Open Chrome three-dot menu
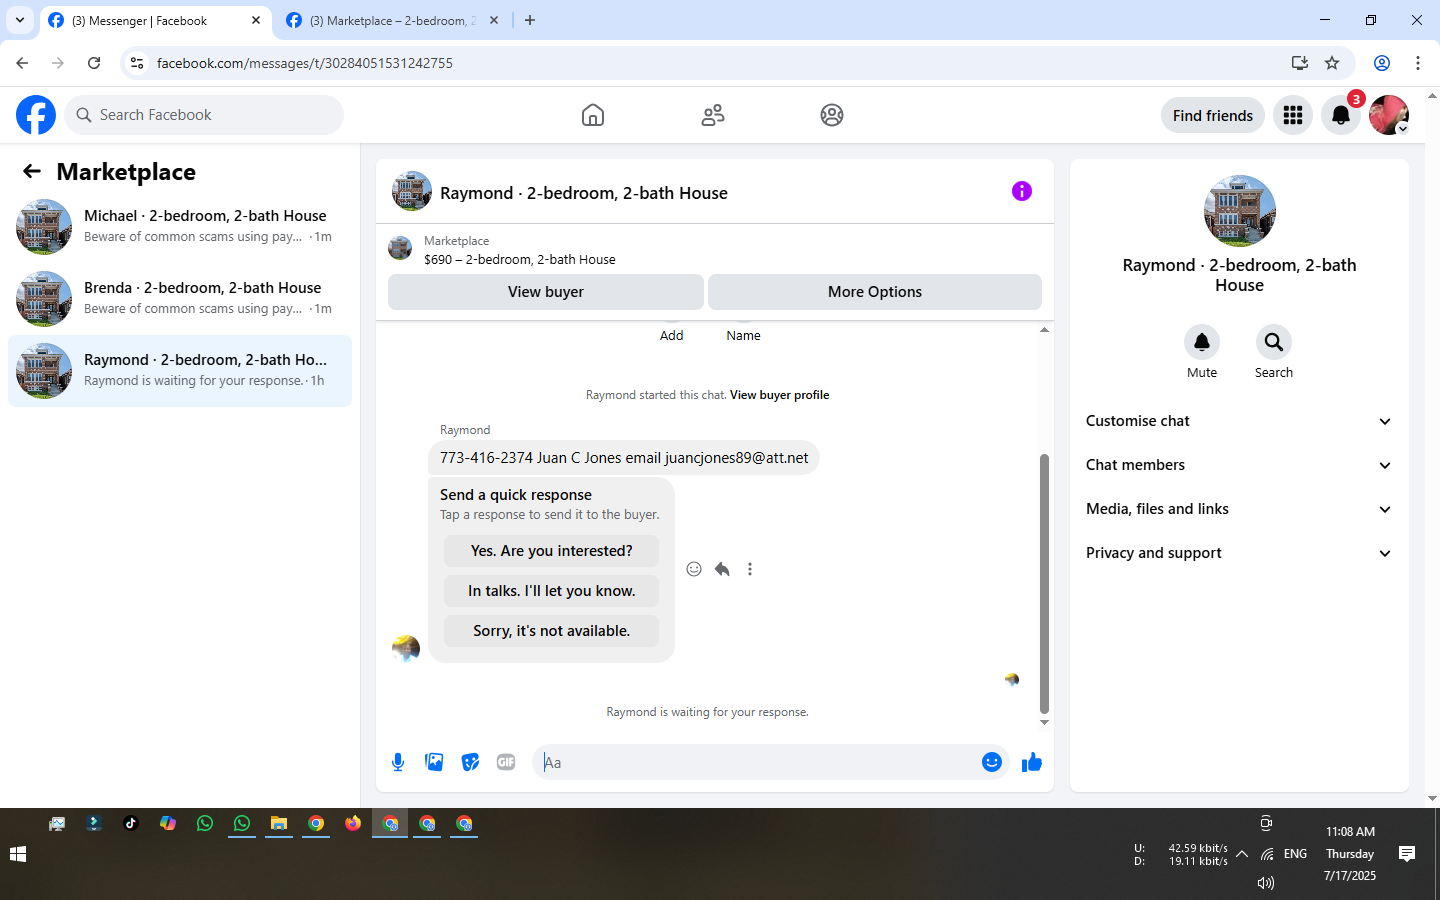 click(x=1418, y=63)
